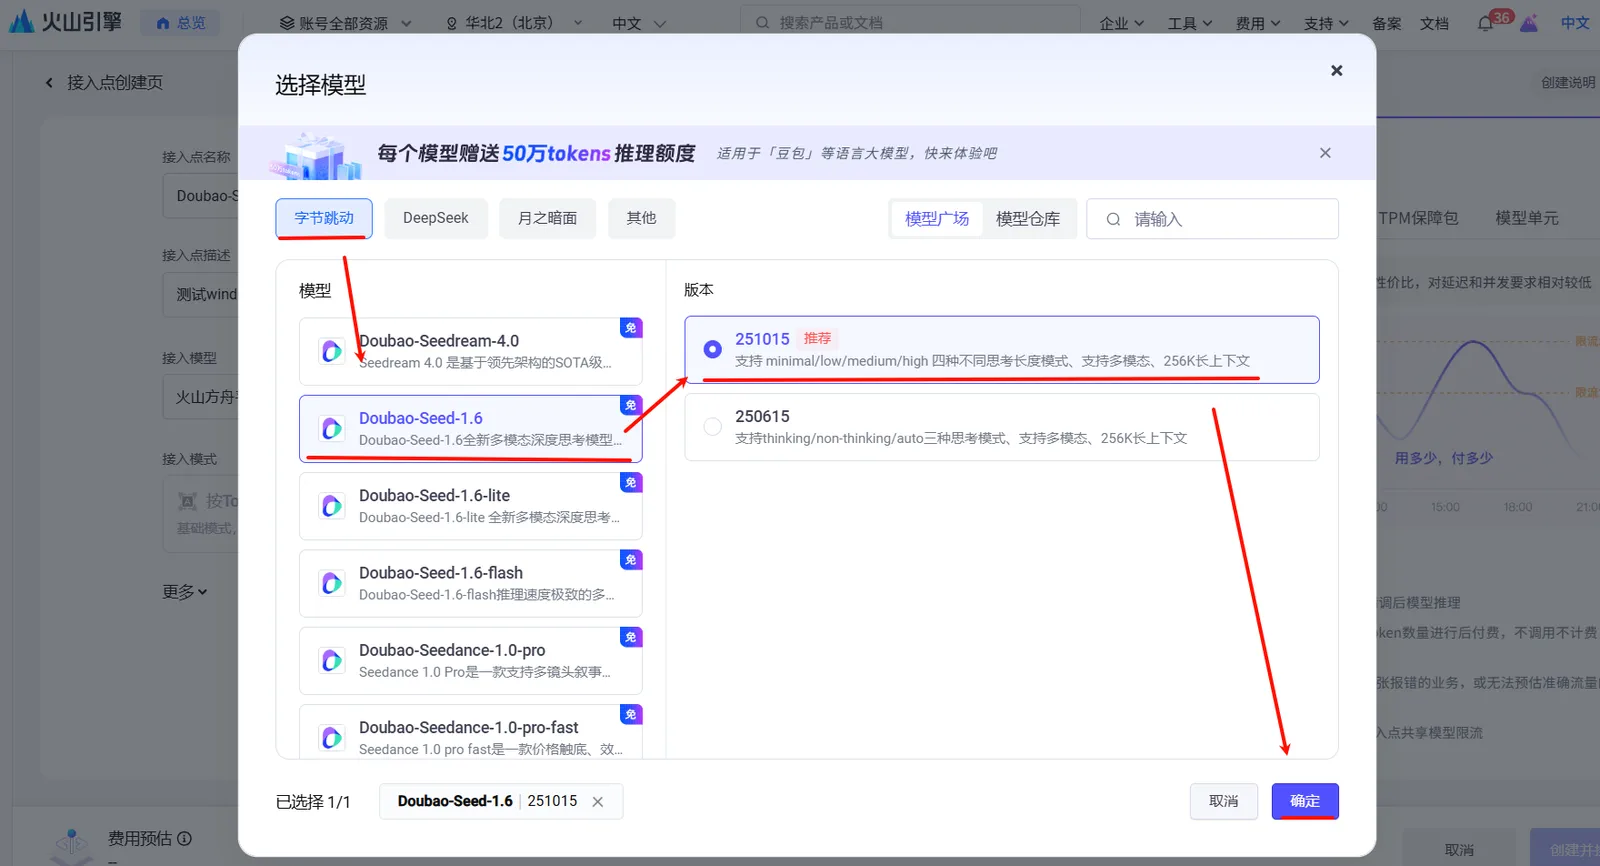The image size is (1600, 866).
Task: Click the 版本 heading
Action: [699, 290]
